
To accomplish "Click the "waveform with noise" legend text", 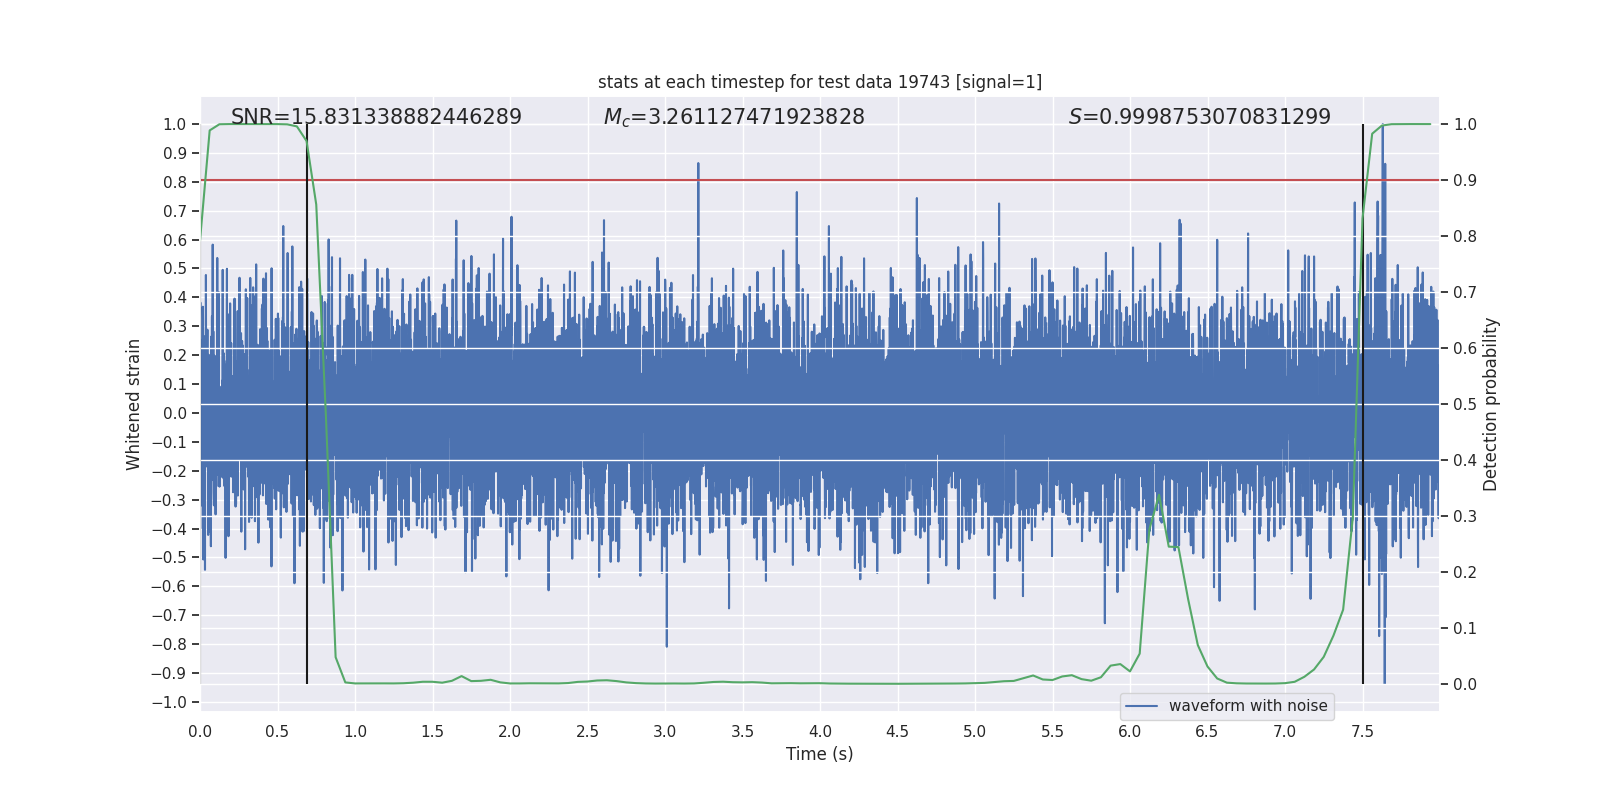I will [1247, 706].
